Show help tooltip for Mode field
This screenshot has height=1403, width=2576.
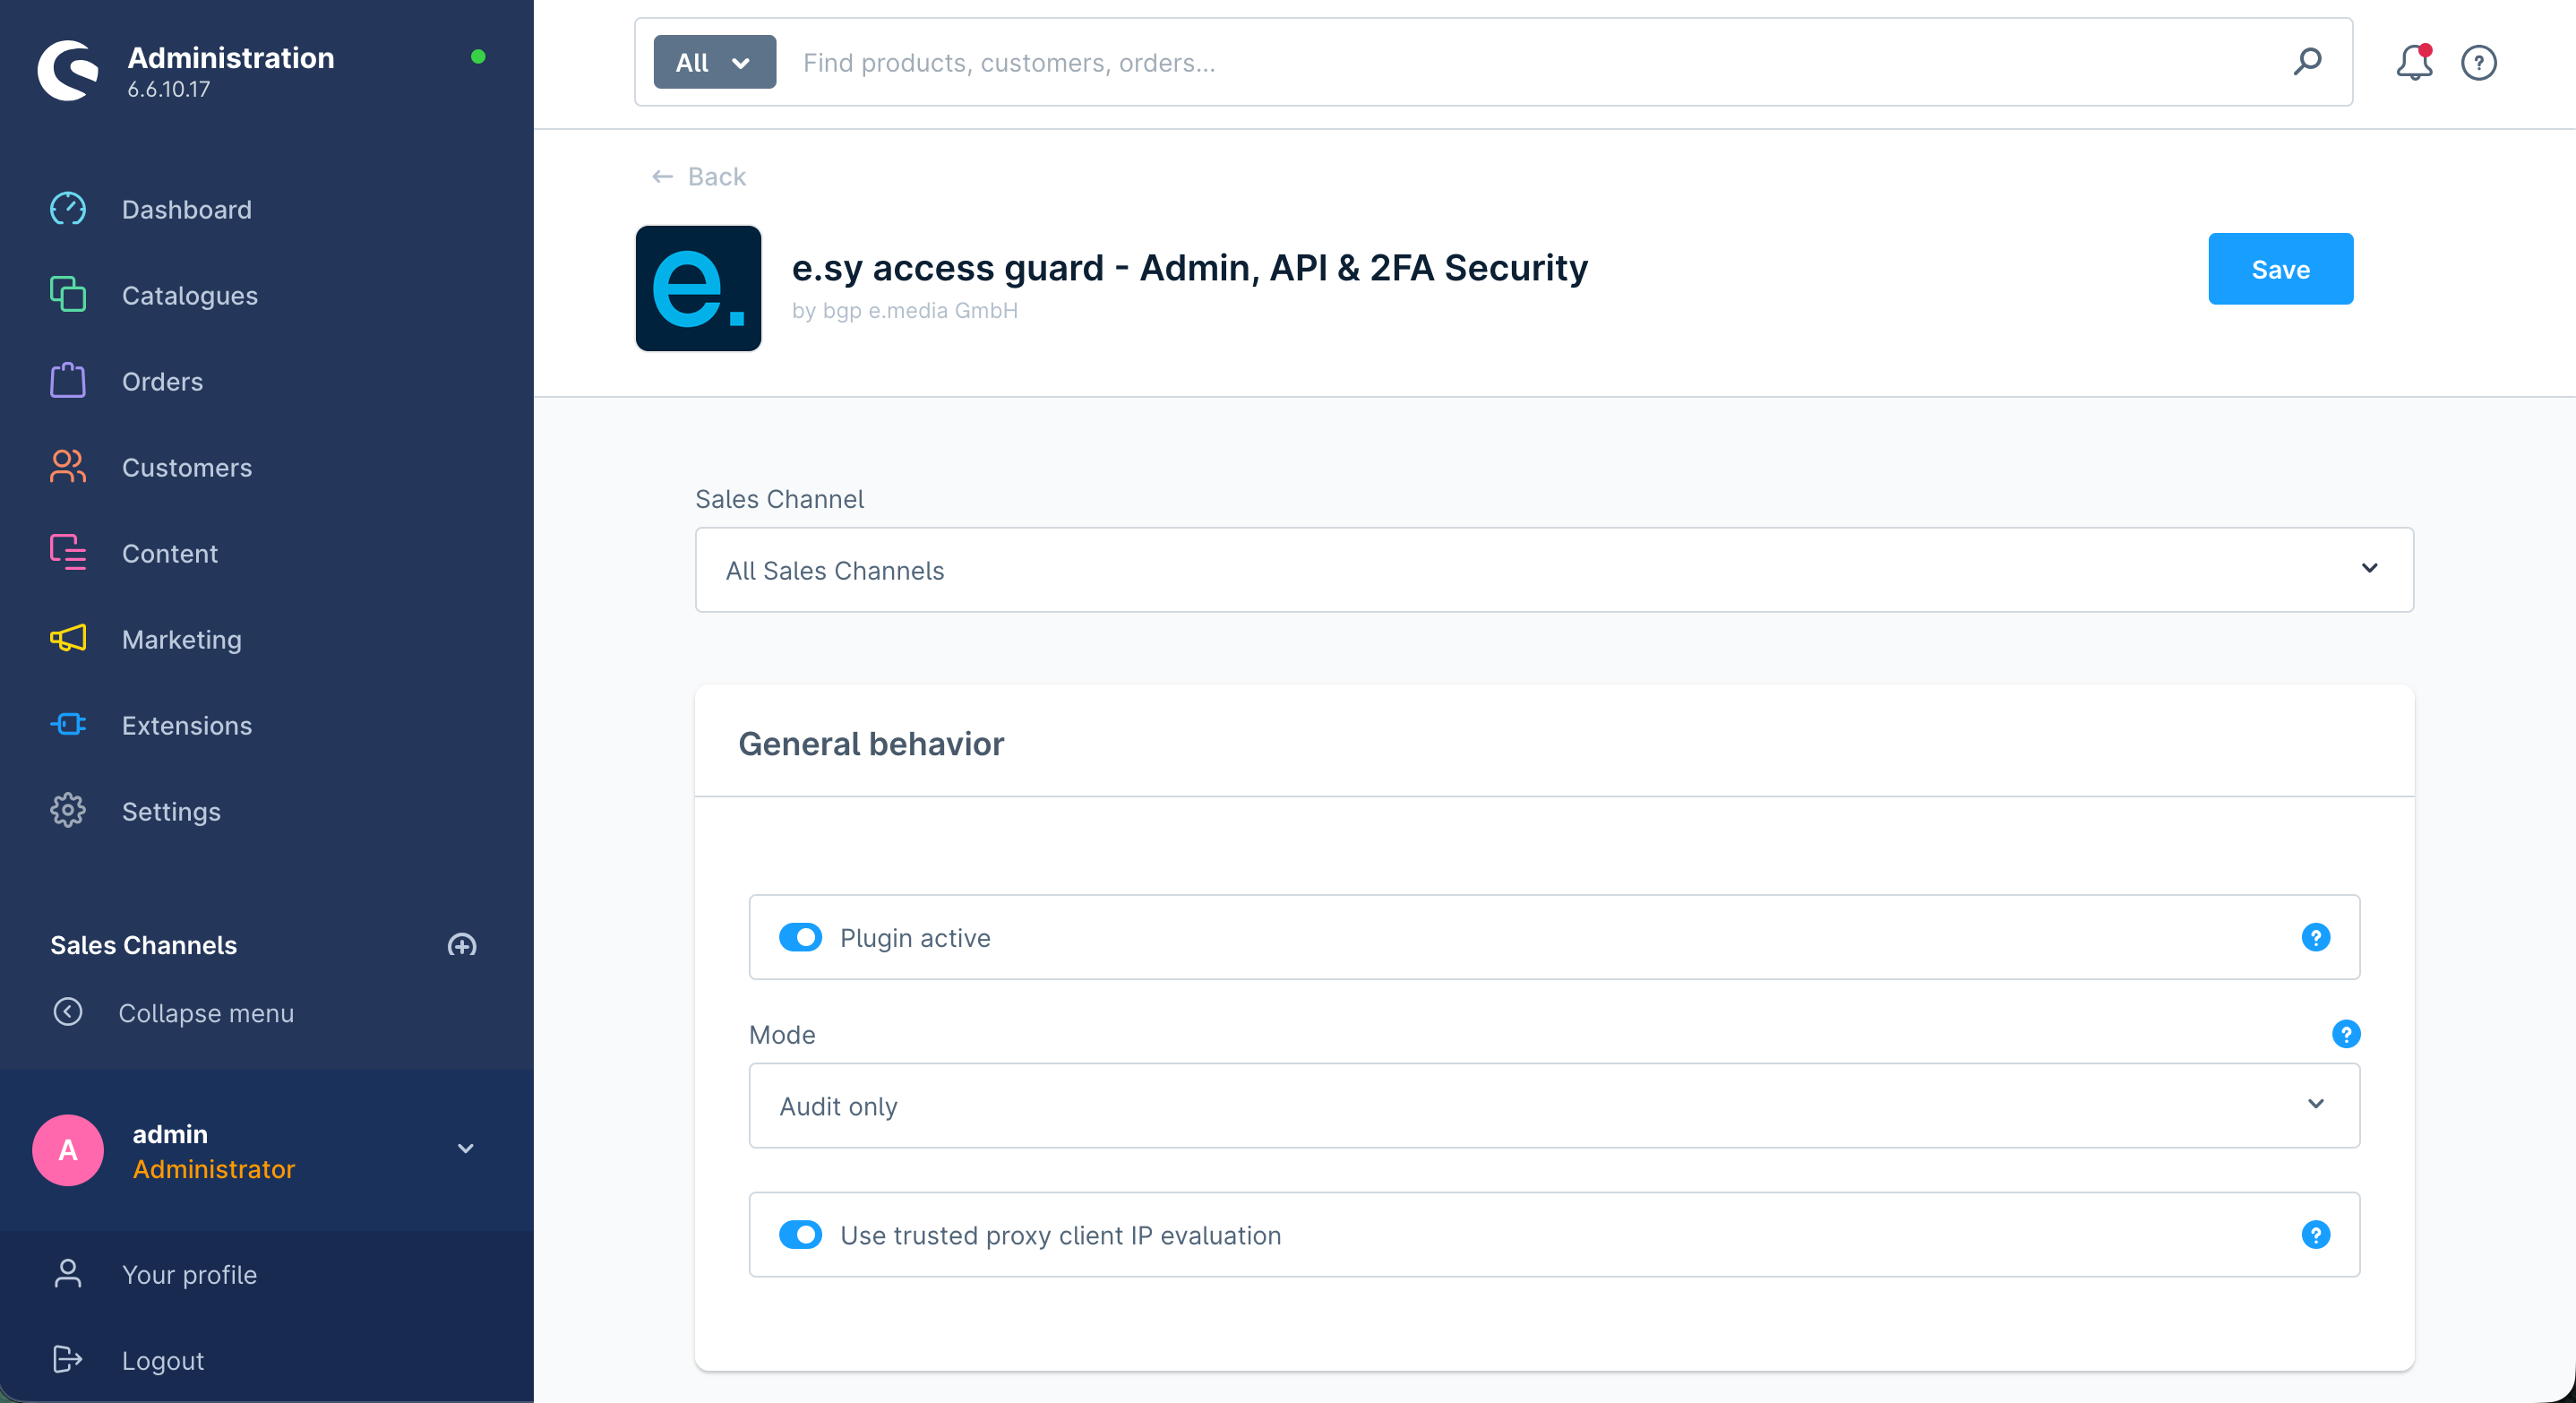point(2345,1033)
